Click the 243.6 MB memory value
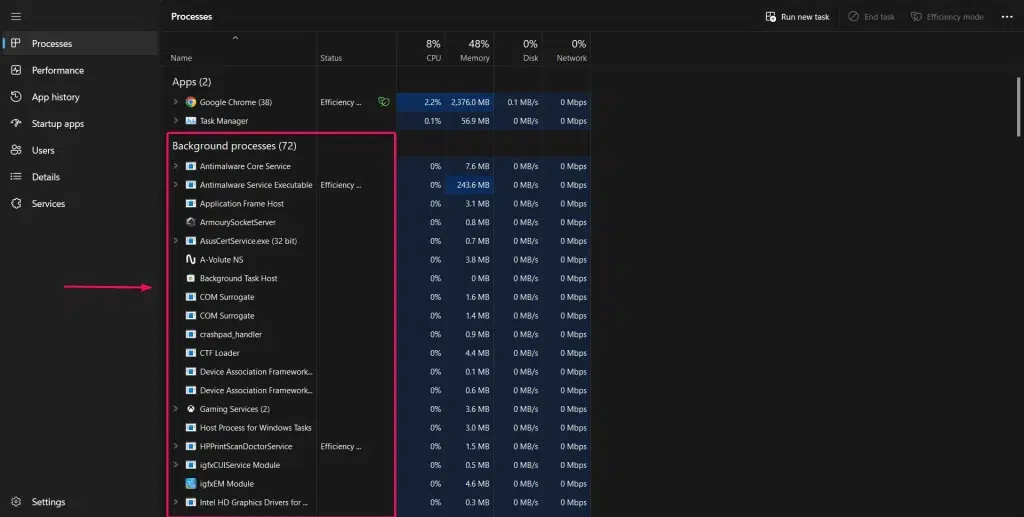The width and height of the screenshot is (1024, 517). (x=473, y=185)
